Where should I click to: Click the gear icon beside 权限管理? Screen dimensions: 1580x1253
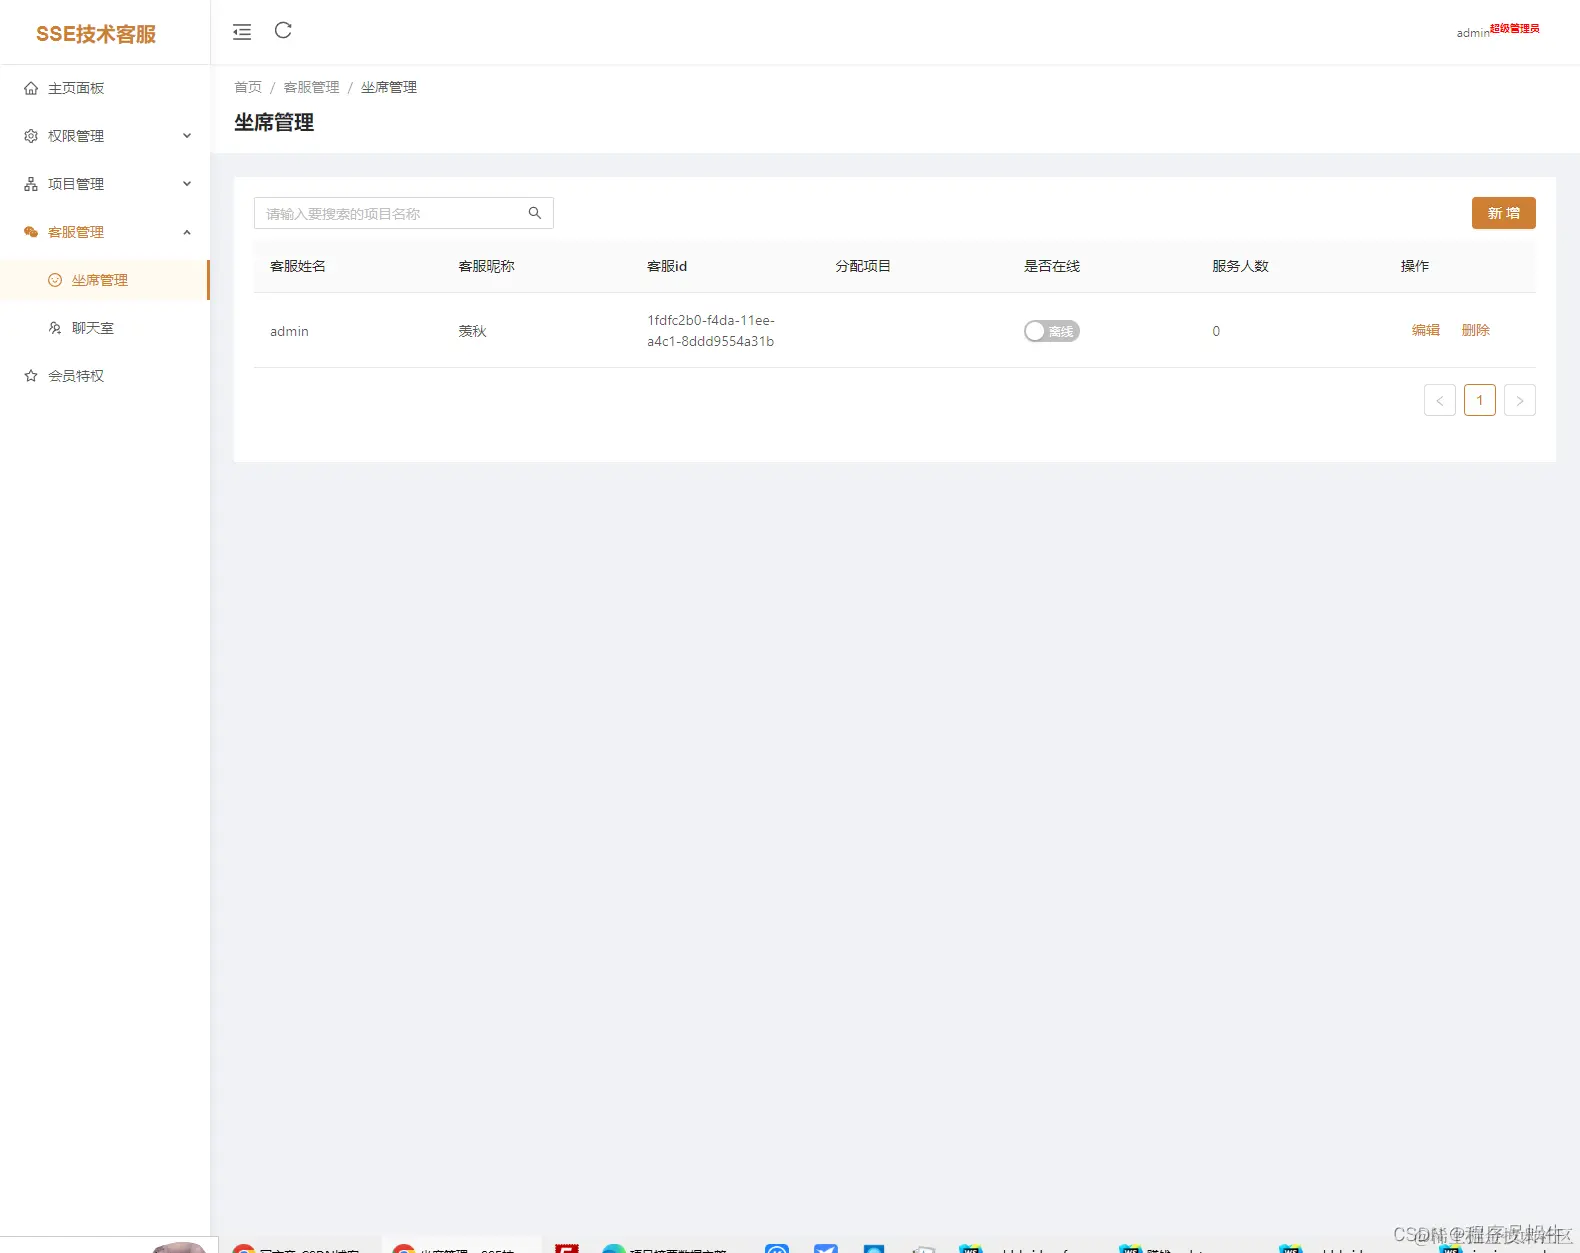(31, 136)
